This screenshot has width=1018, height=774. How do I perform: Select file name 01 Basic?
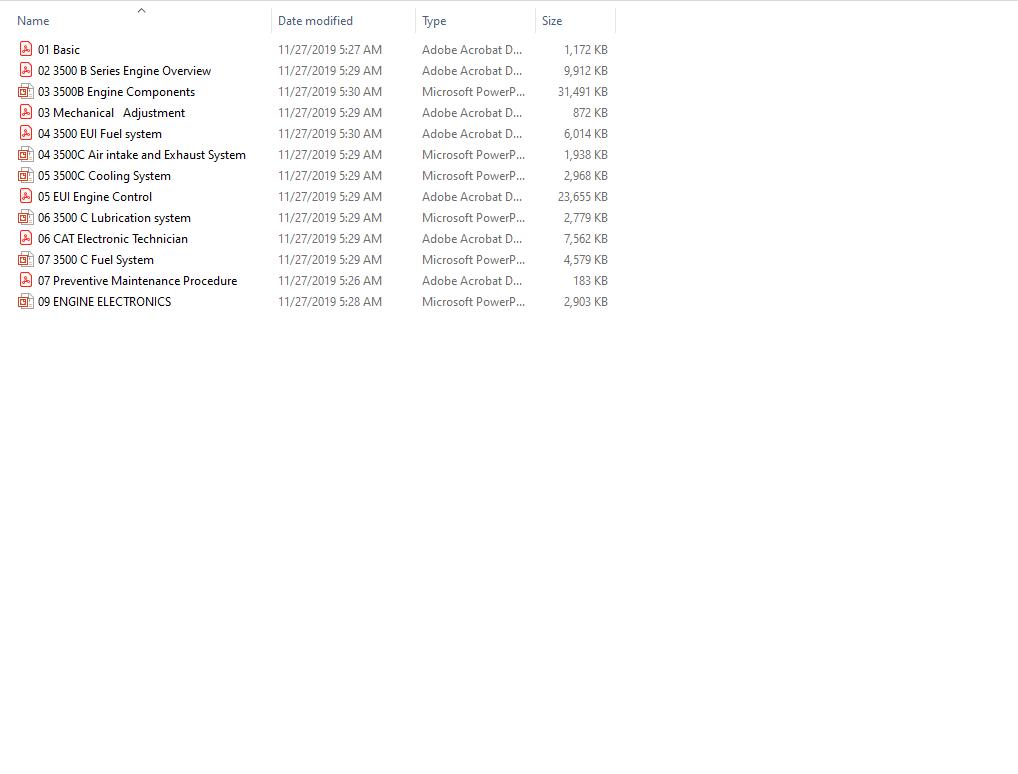pyautogui.click(x=58, y=49)
